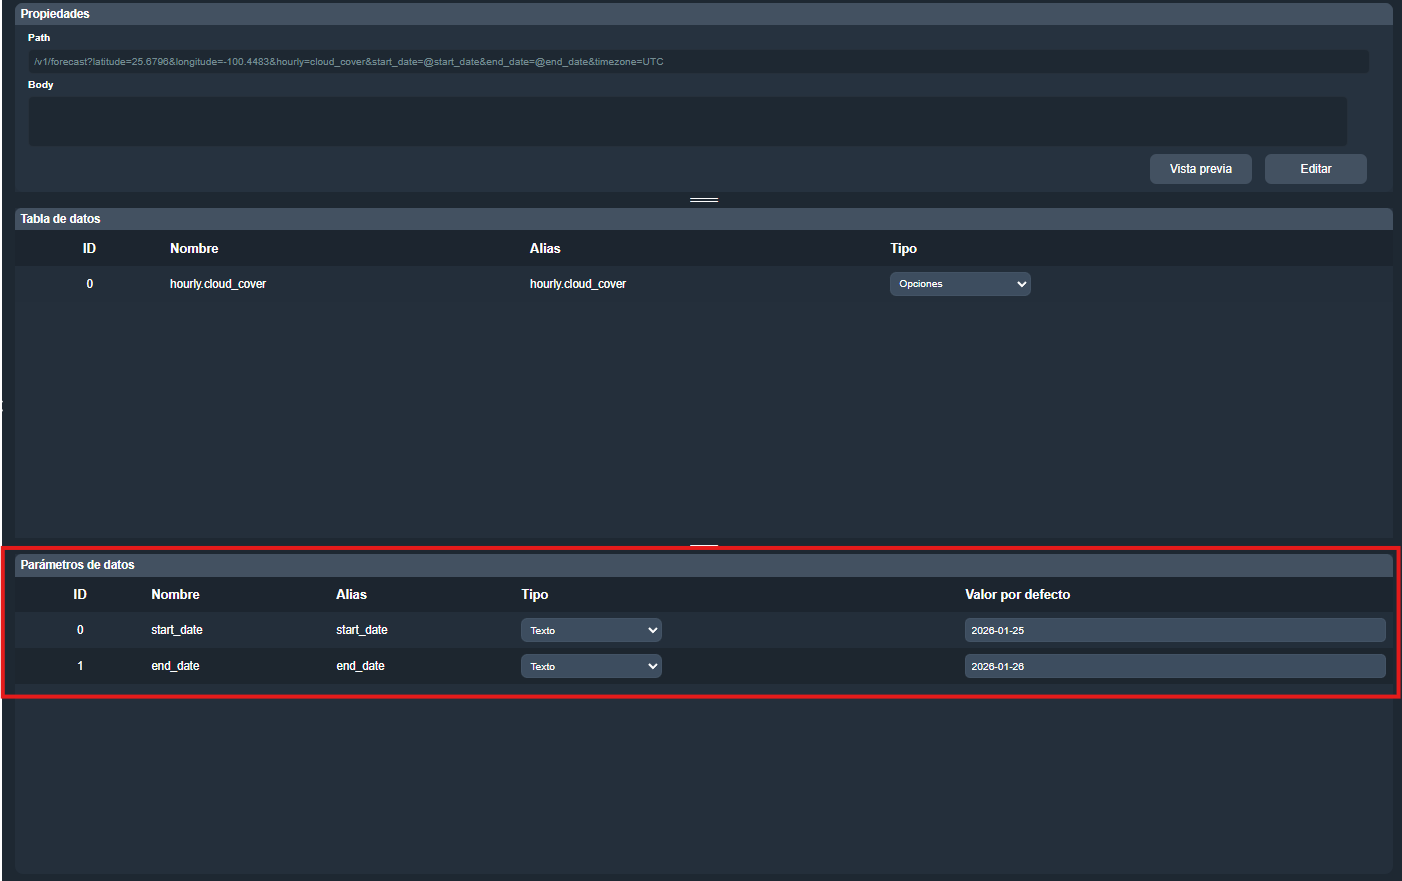Click the default value field showing 2026-01-26
The width and height of the screenshot is (1402, 881).
click(x=1174, y=666)
